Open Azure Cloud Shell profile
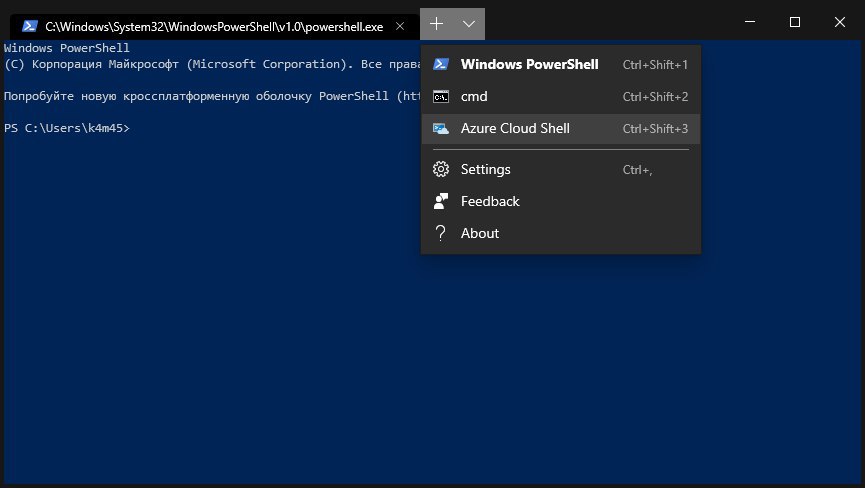This screenshot has width=865, height=488. pos(561,128)
